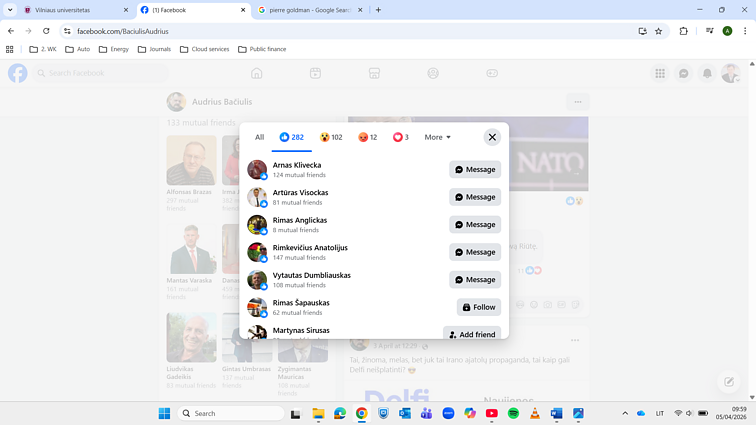This screenshot has height=425, width=756.
Task: Open Chrome three-dot menu
Action: [x=745, y=31]
